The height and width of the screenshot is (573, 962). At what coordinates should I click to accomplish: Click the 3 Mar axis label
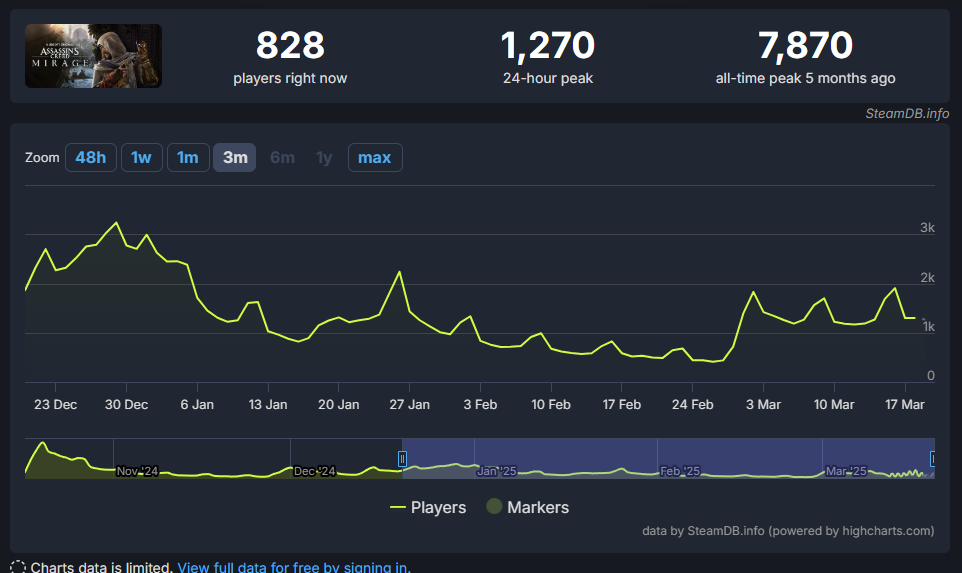point(763,405)
